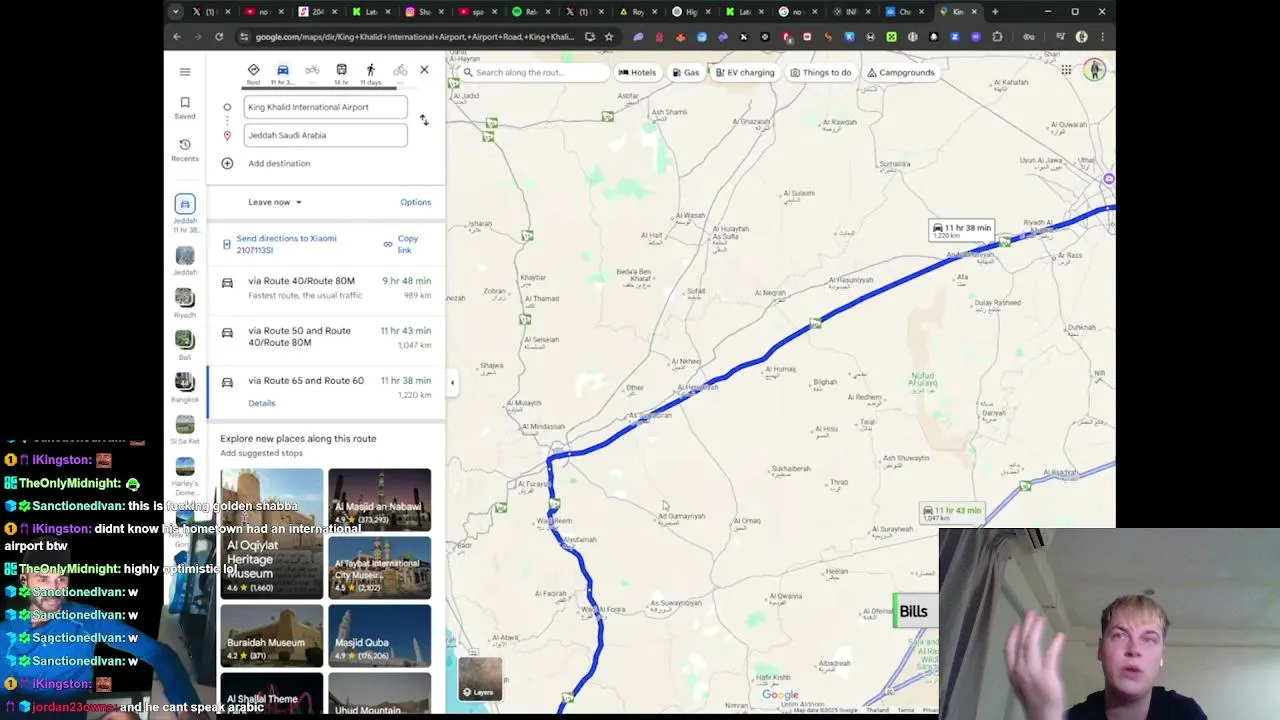The image size is (1280, 720).
Task: Open the Google account avatar on the map
Action: pyautogui.click(x=1095, y=70)
